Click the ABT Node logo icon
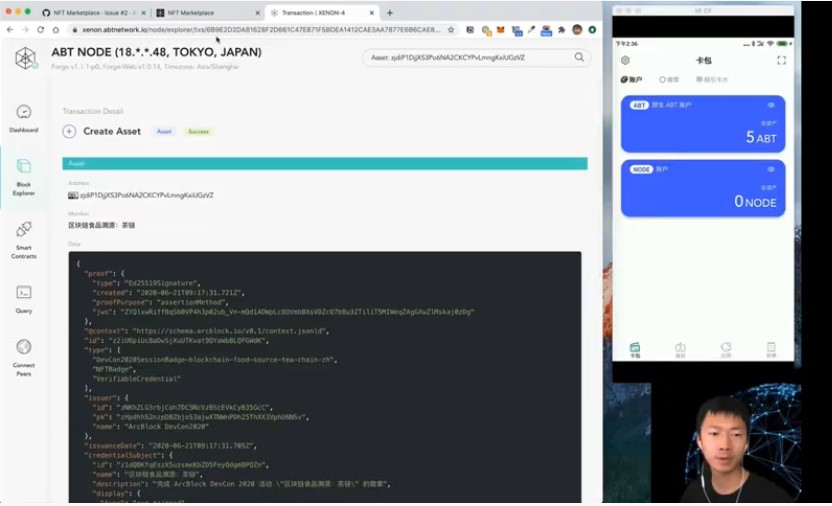This screenshot has height=506, width=832. [x=25, y=58]
